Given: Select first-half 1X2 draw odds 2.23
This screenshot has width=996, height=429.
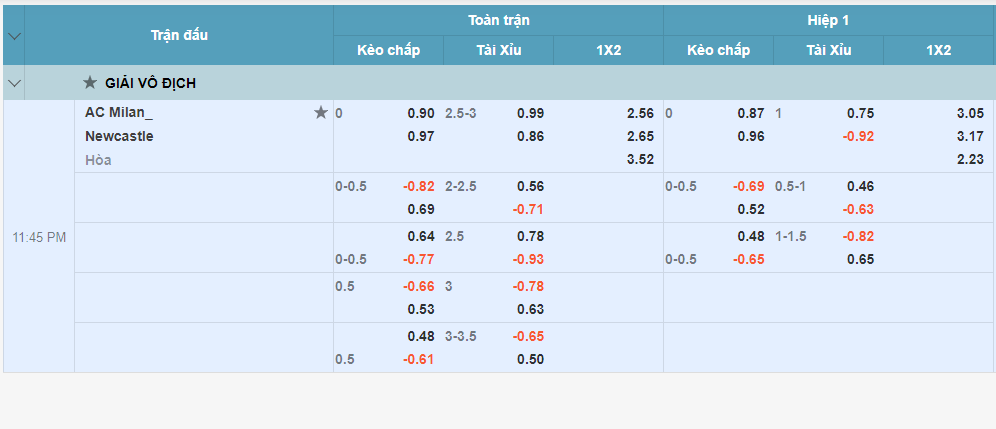Looking at the screenshot, I should [970, 160].
